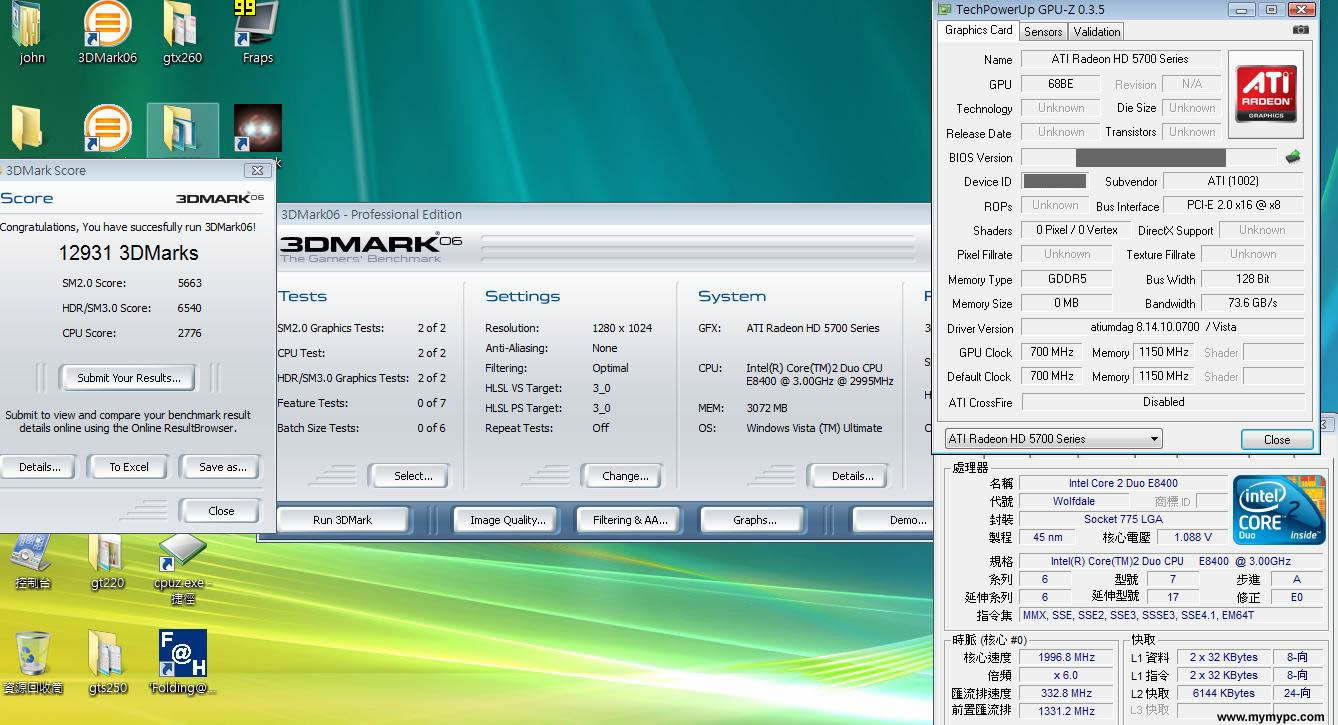Viewport: 1338px width, 725px height.
Task: Open the gt220 folder
Action: pyautogui.click(x=107, y=553)
